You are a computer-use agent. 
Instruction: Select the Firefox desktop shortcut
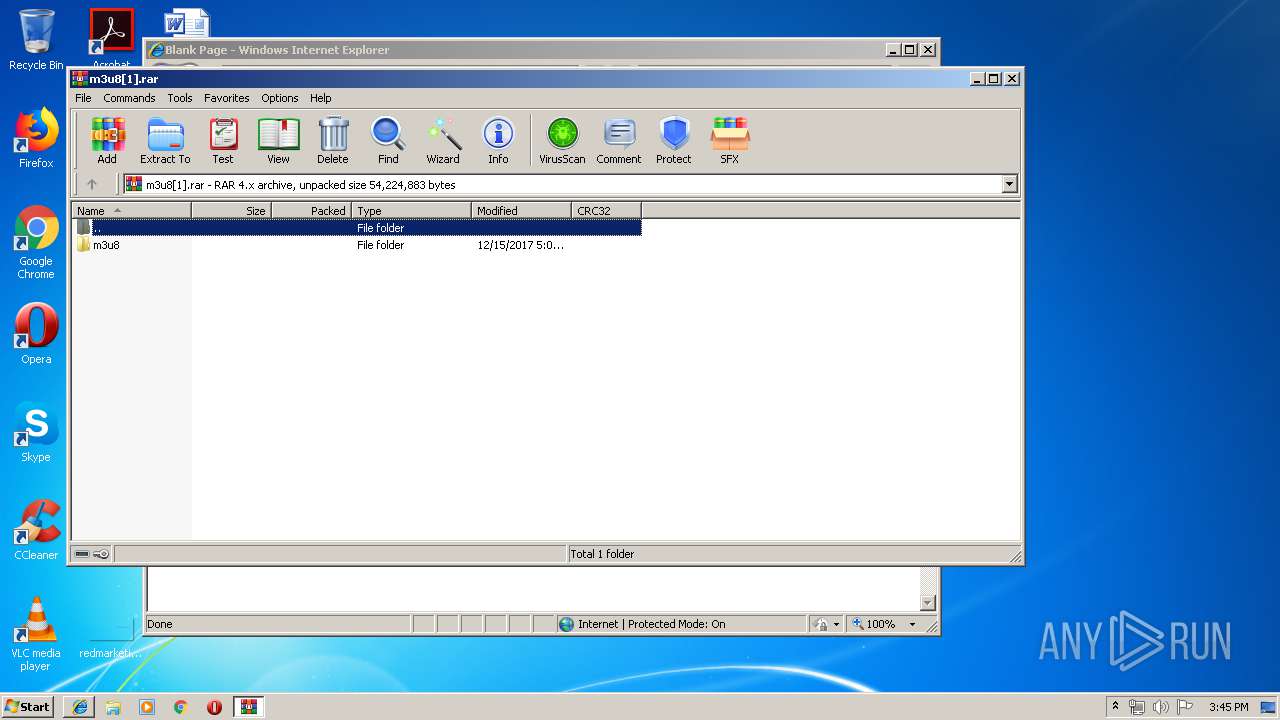tap(36, 138)
